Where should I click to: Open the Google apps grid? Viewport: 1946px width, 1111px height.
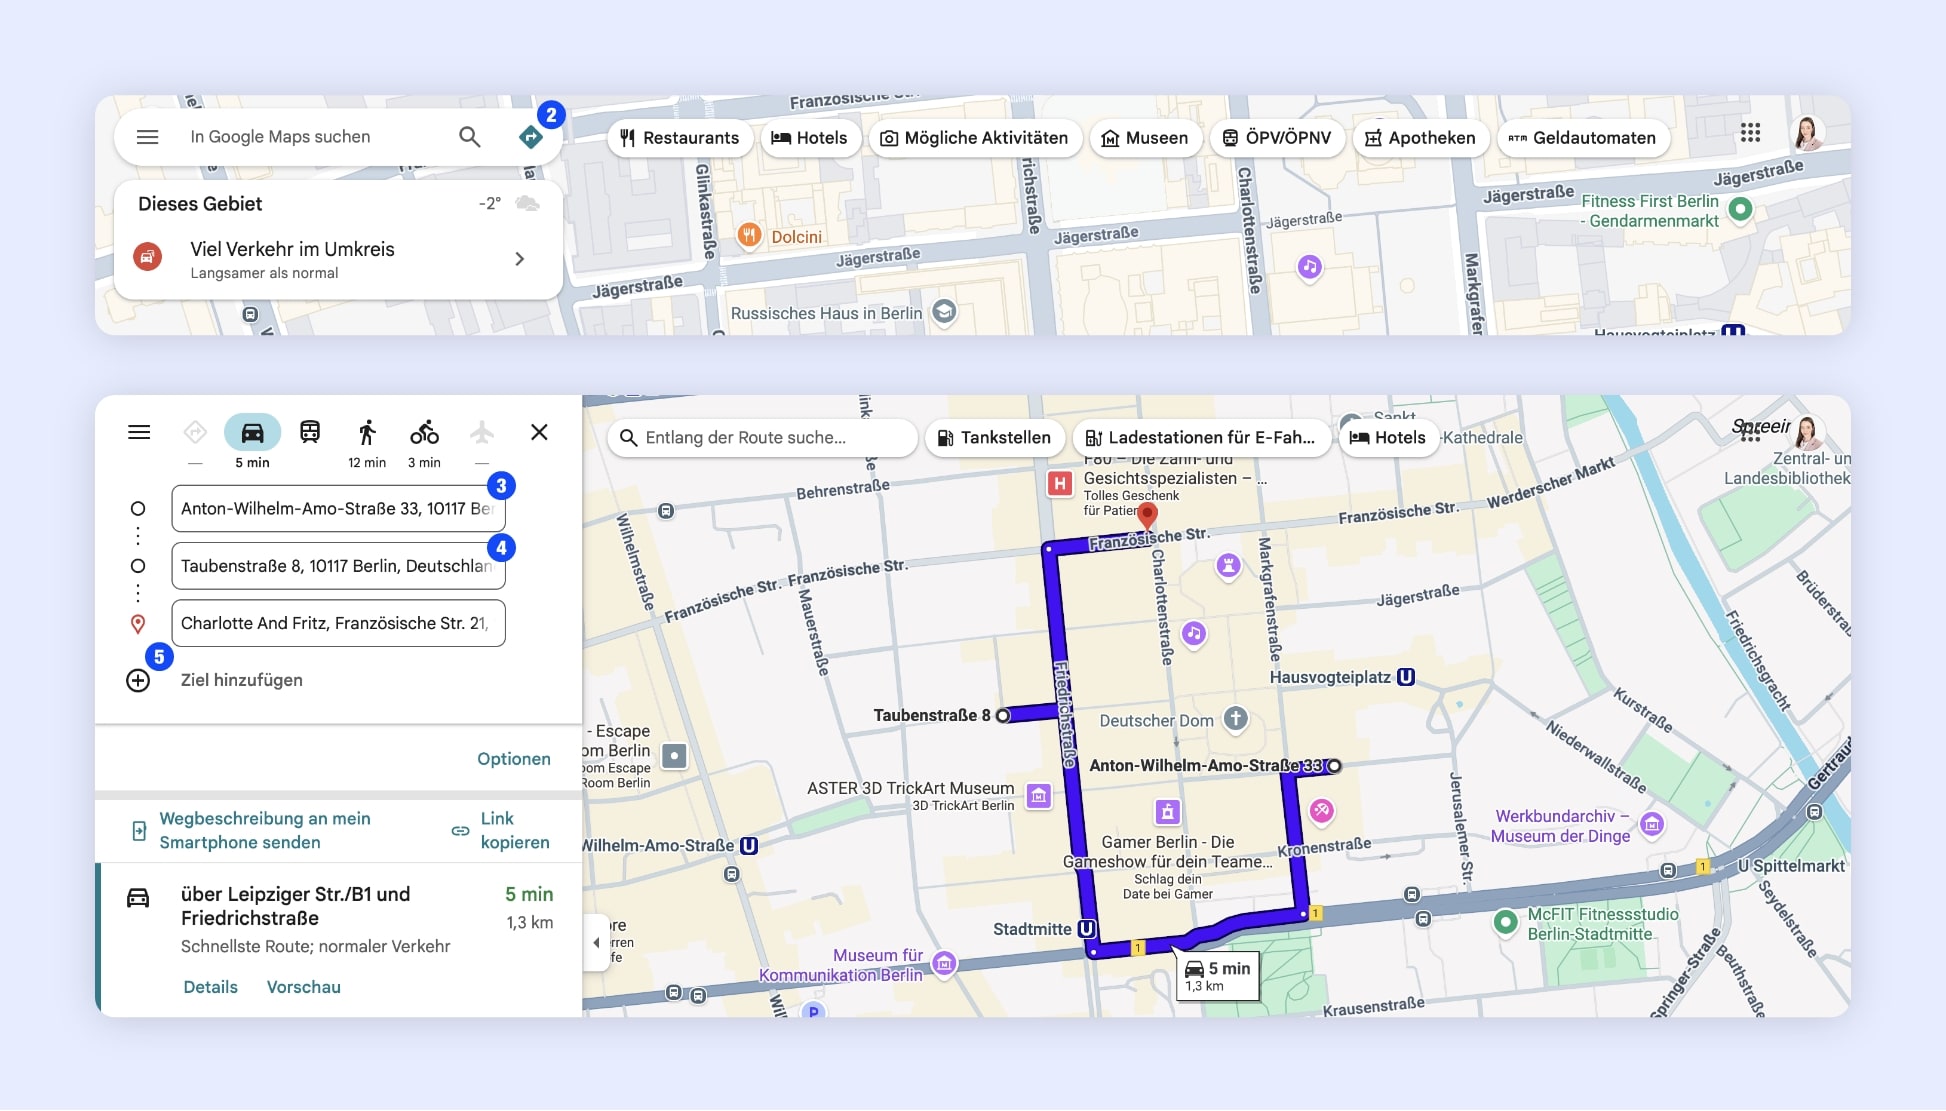pyautogui.click(x=1750, y=133)
